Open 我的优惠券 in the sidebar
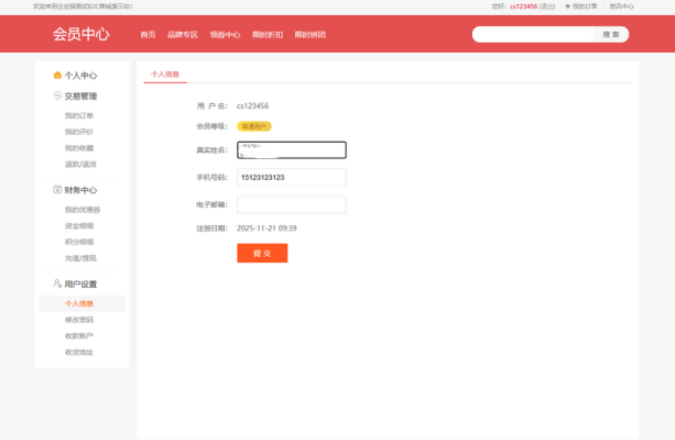 point(83,210)
